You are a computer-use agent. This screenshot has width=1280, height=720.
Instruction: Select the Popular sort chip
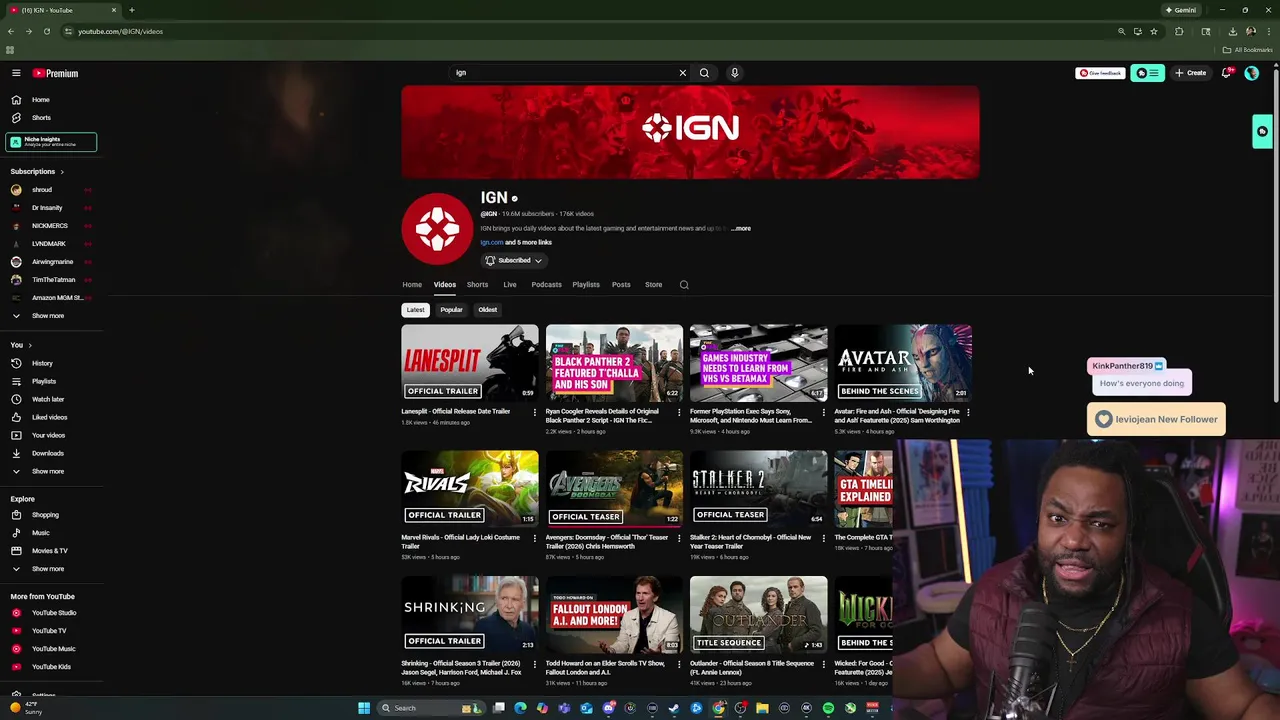point(451,310)
